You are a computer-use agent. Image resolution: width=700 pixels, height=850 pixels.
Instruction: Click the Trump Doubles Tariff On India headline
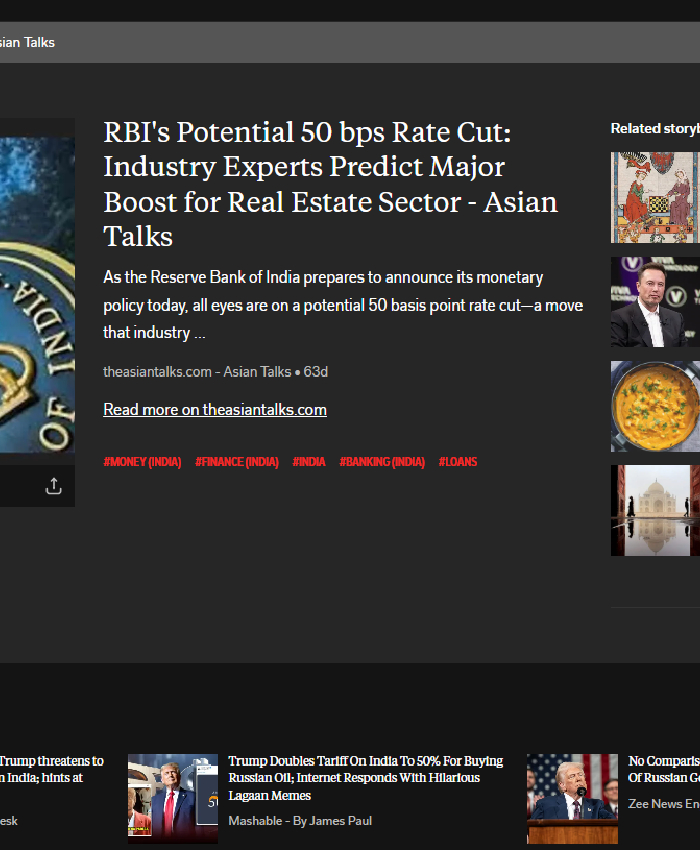click(x=365, y=778)
